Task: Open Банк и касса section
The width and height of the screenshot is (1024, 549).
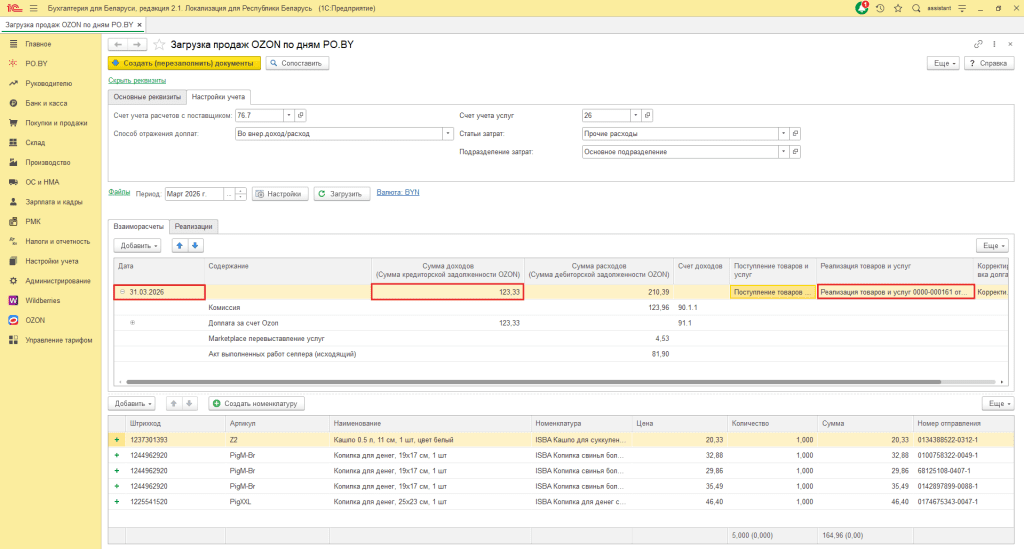Action: coord(46,103)
